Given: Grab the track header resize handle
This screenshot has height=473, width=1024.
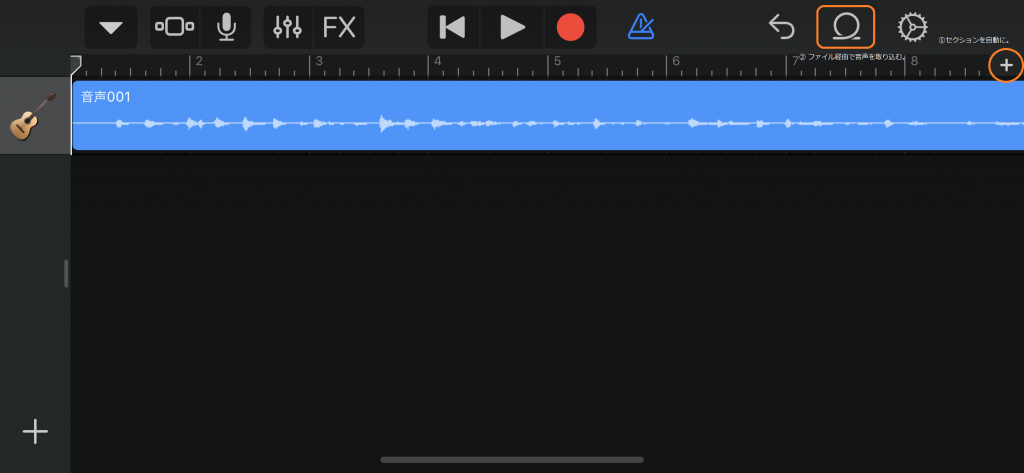Looking at the screenshot, I should pos(66,273).
